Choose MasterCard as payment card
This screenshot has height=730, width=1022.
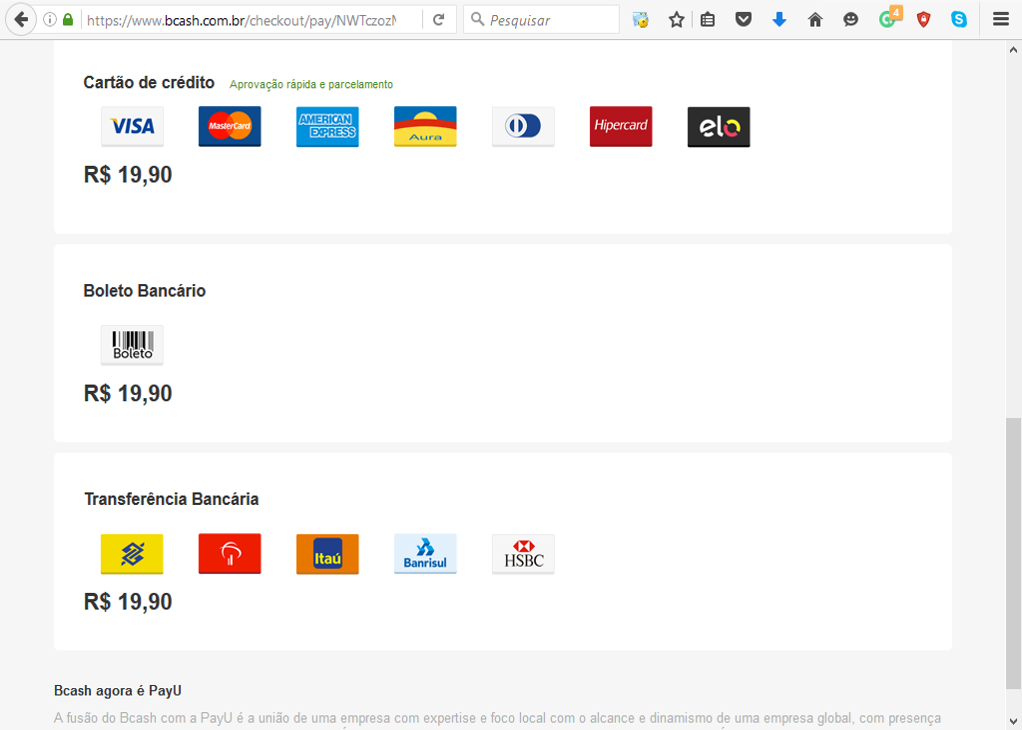[x=230, y=126]
